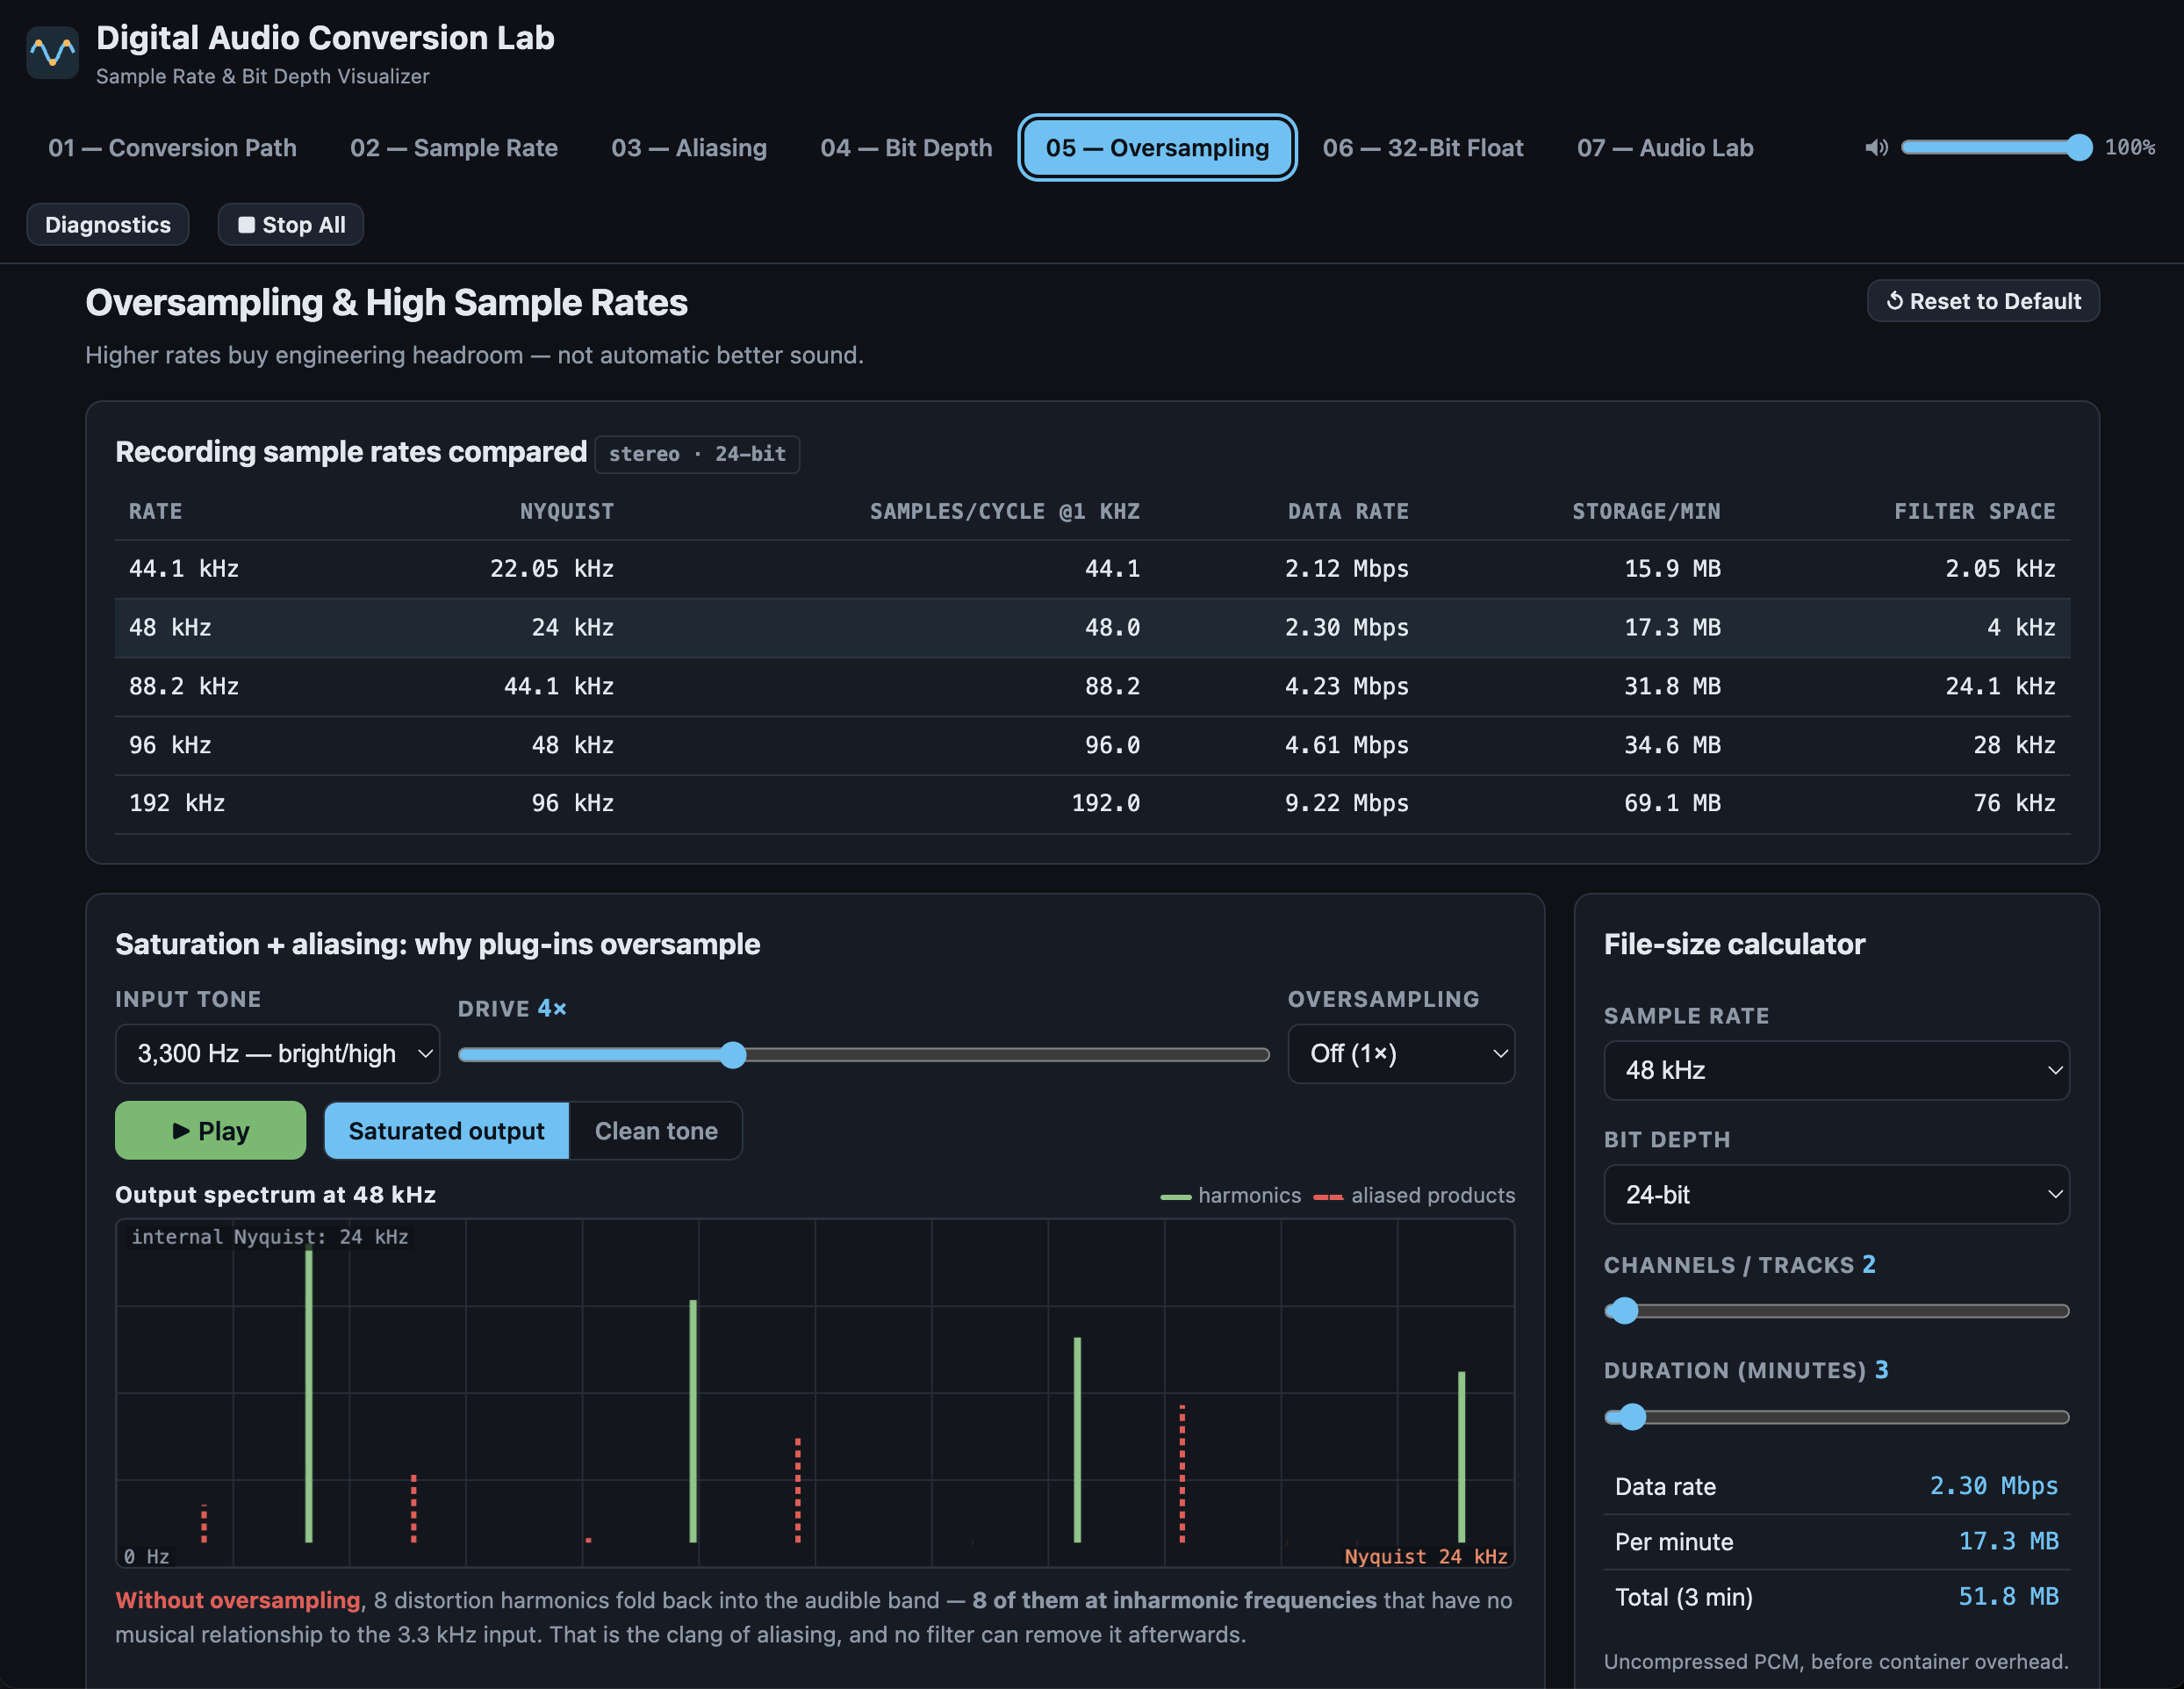
Task: Go to the 07 — Audio Lab tab
Action: coord(1665,148)
